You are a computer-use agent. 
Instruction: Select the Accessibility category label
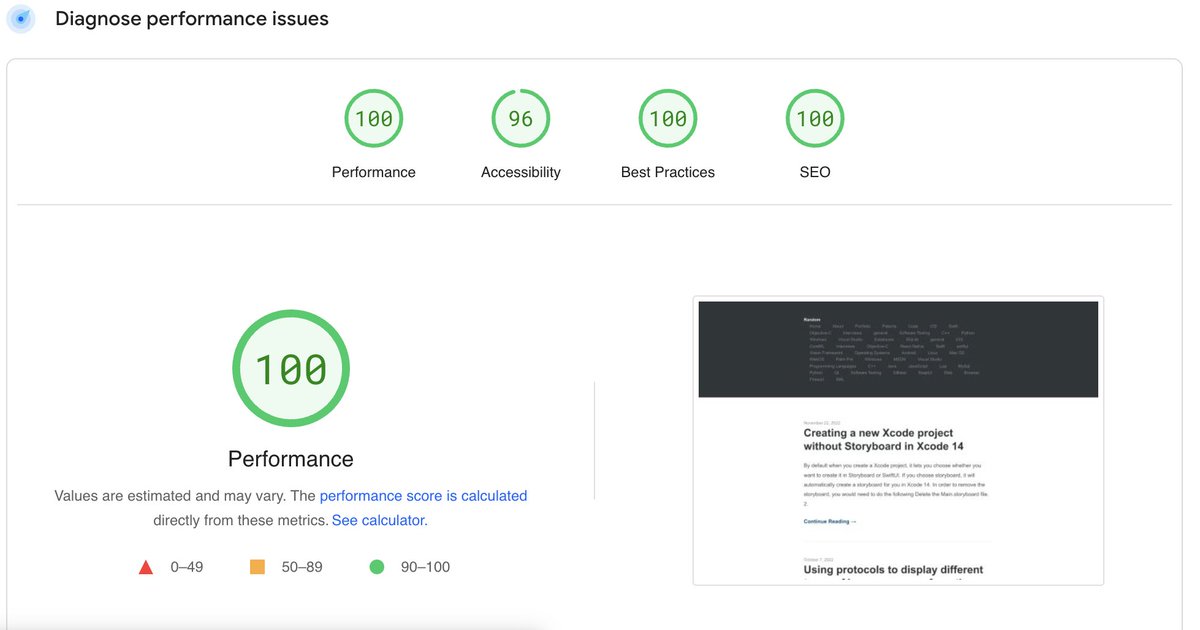point(520,171)
